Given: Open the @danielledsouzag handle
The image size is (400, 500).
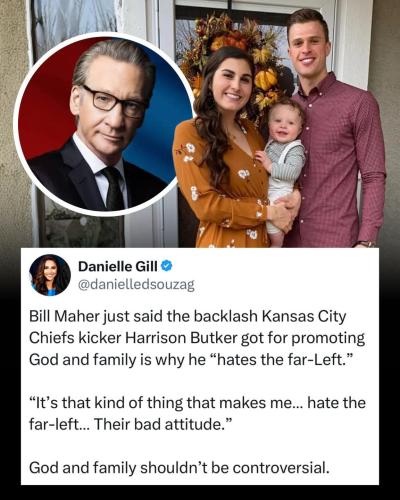Looking at the screenshot, I should (136, 285).
